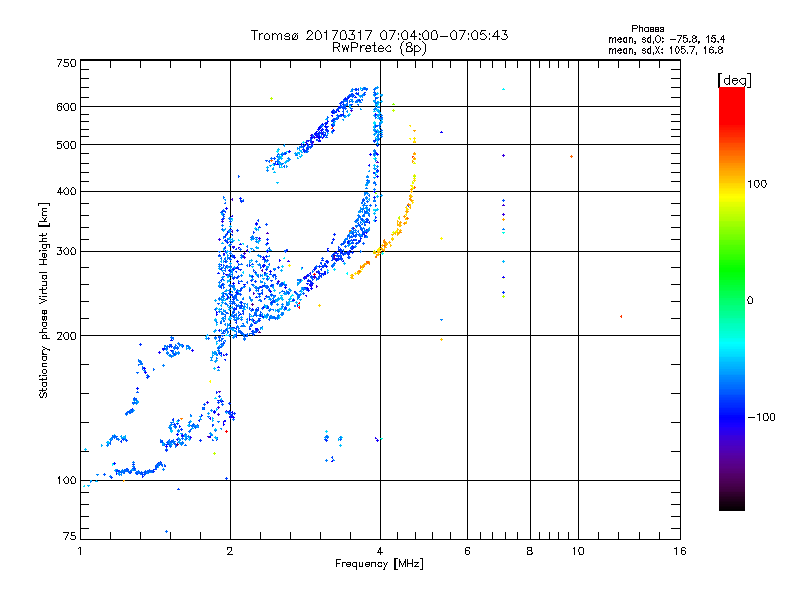Click the y-axis tick label '300'
The image size is (800, 600).
coord(66,252)
